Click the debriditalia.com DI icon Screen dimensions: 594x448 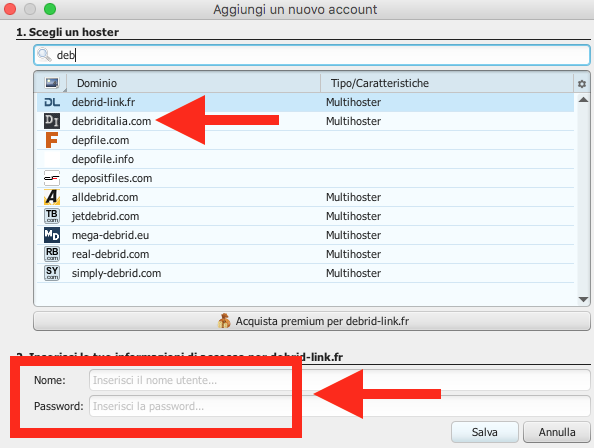[x=52, y=121]
